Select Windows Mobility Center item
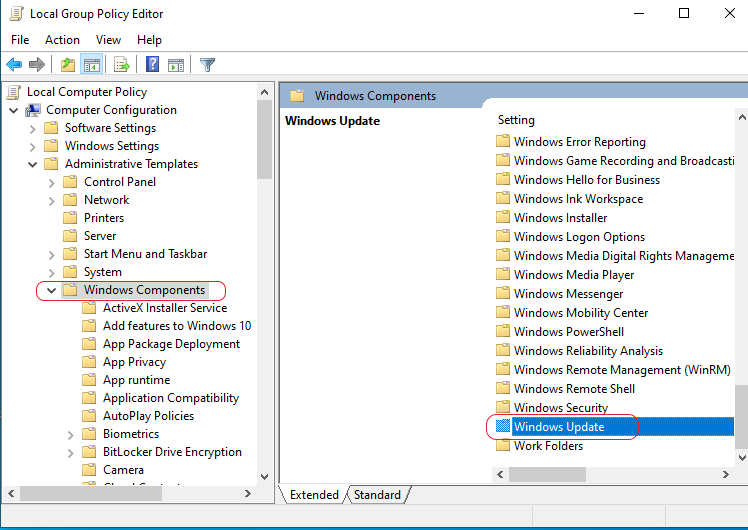 [581, 312]
